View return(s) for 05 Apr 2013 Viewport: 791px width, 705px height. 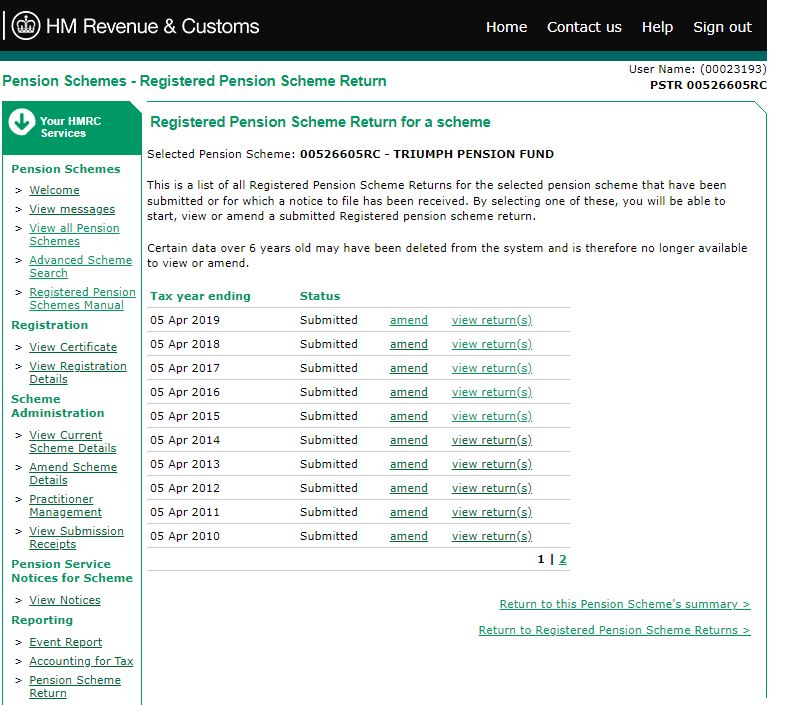492,464
